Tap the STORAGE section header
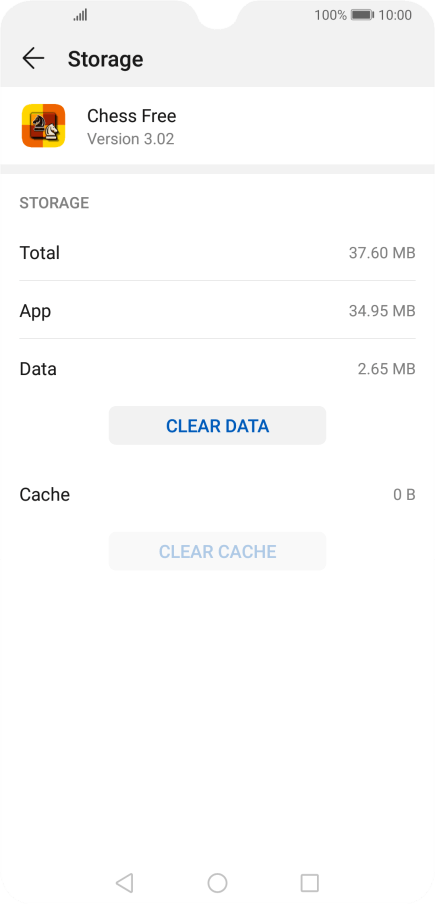The width and height of the screenshot is (435, 904). (x=54, y=203)
